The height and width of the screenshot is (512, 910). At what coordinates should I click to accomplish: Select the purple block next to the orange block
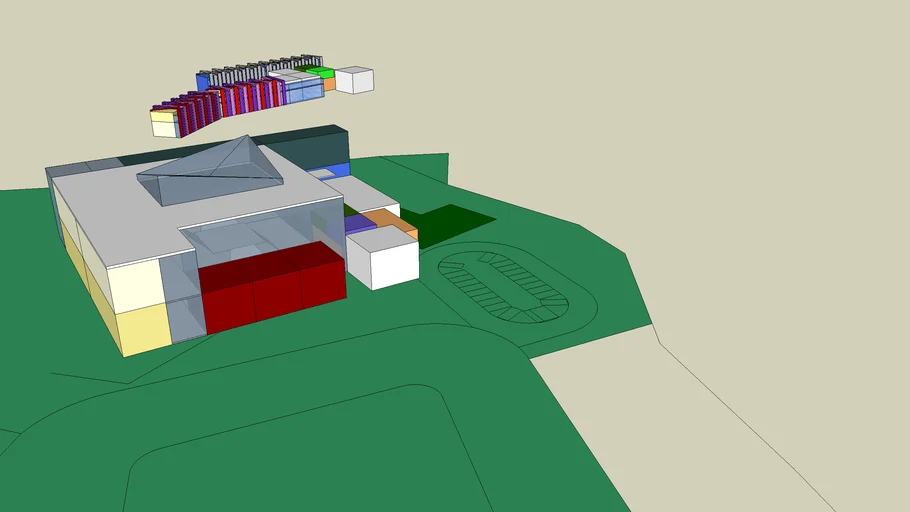click(360, 224)
